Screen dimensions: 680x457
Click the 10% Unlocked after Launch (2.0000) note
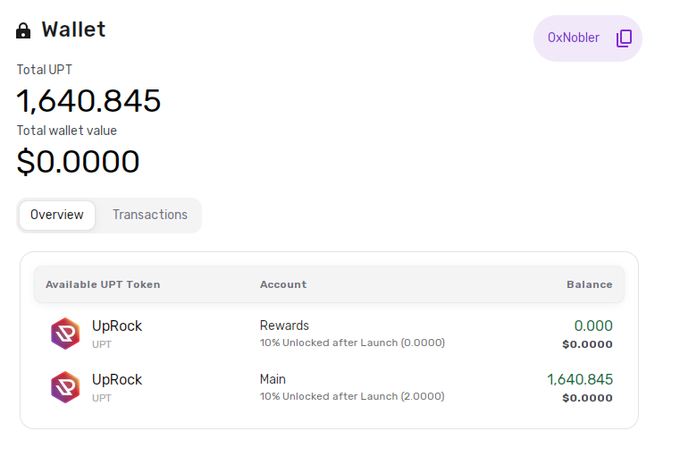[x=352, y=396]
